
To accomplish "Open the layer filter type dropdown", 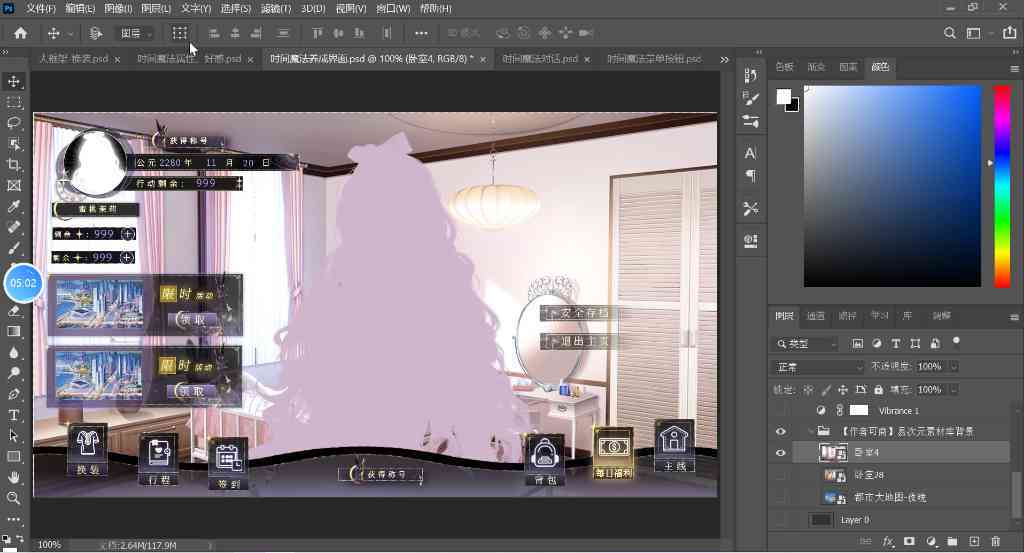I will [x=807, y=343].
